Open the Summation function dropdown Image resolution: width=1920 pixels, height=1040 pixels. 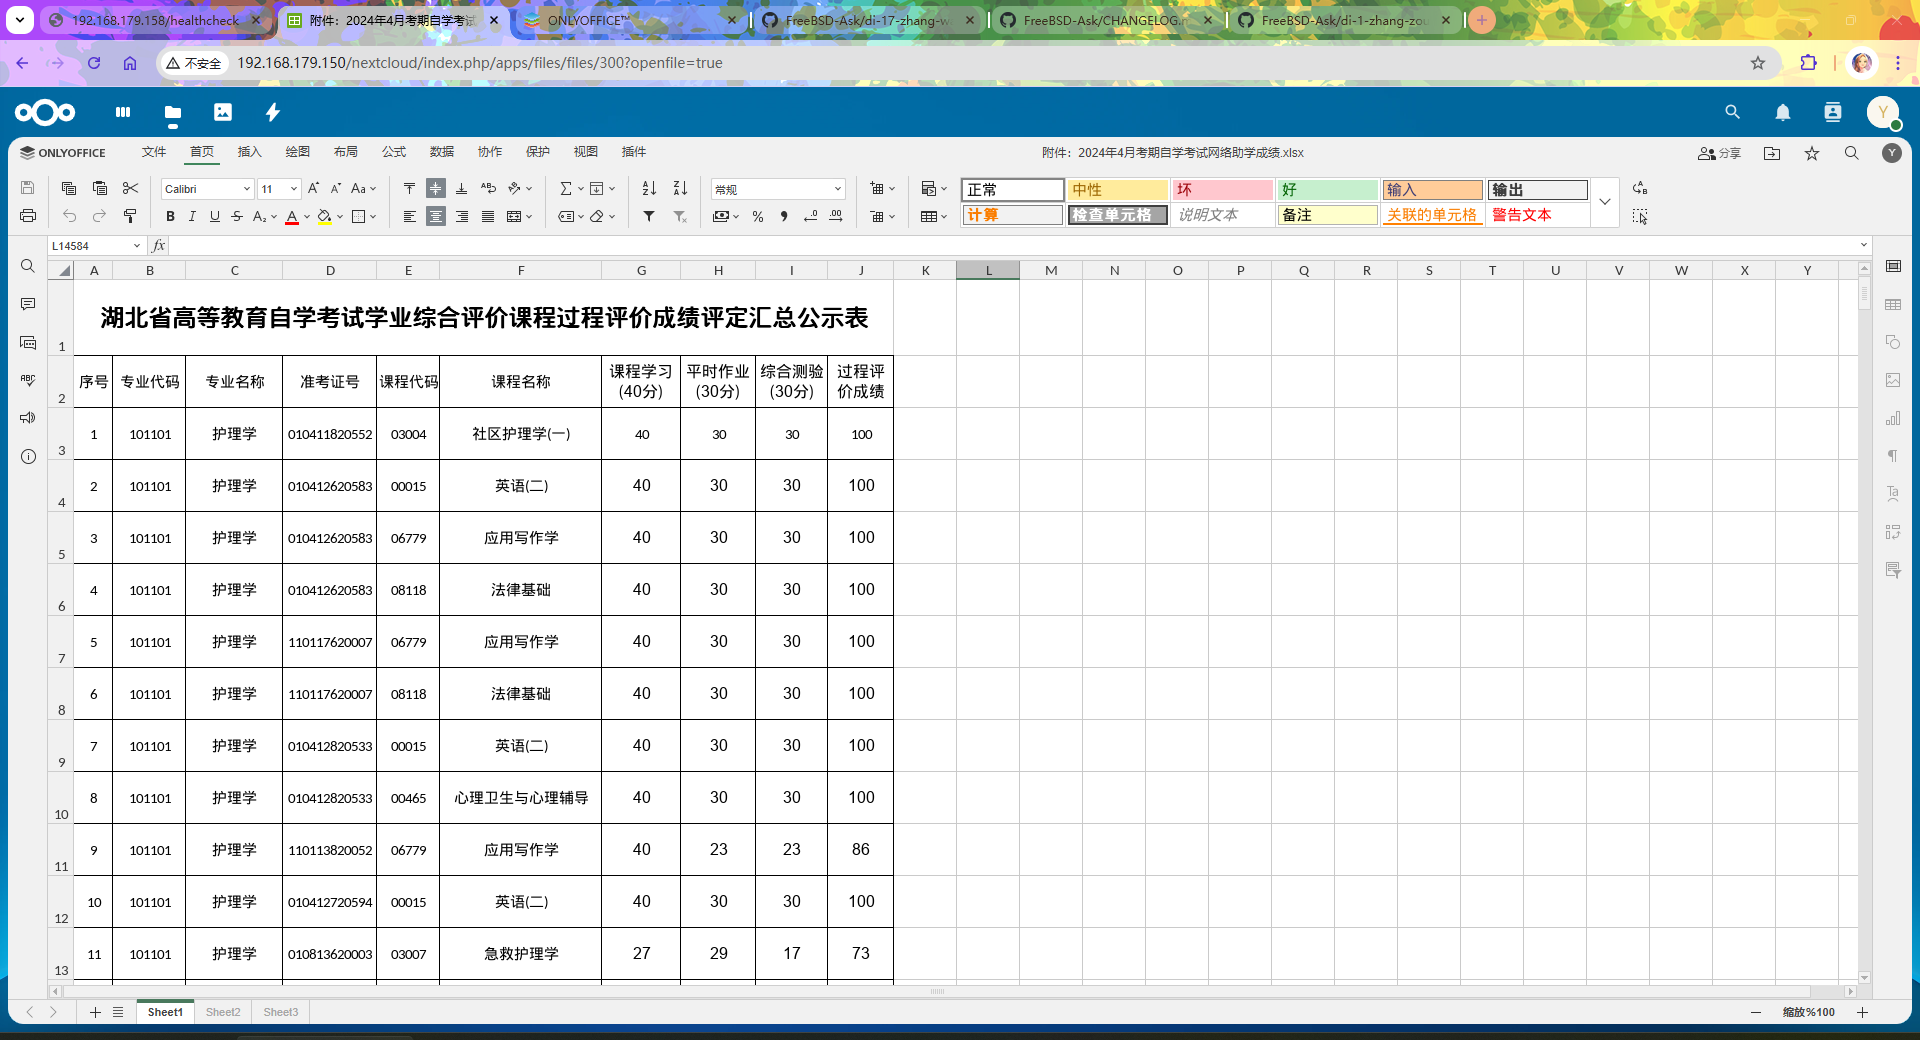(571, 188)
